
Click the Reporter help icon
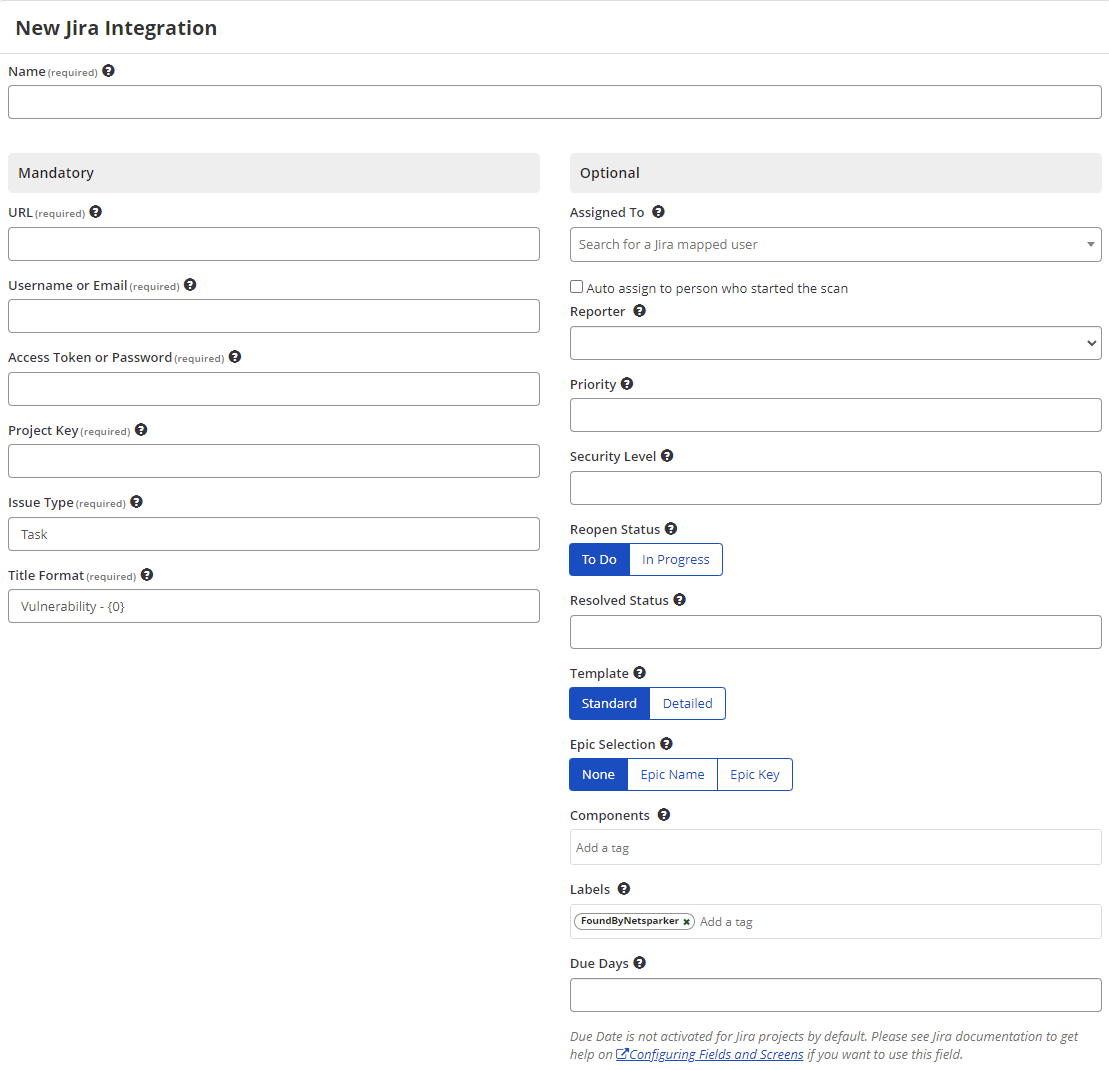click(x=639, y=310)
